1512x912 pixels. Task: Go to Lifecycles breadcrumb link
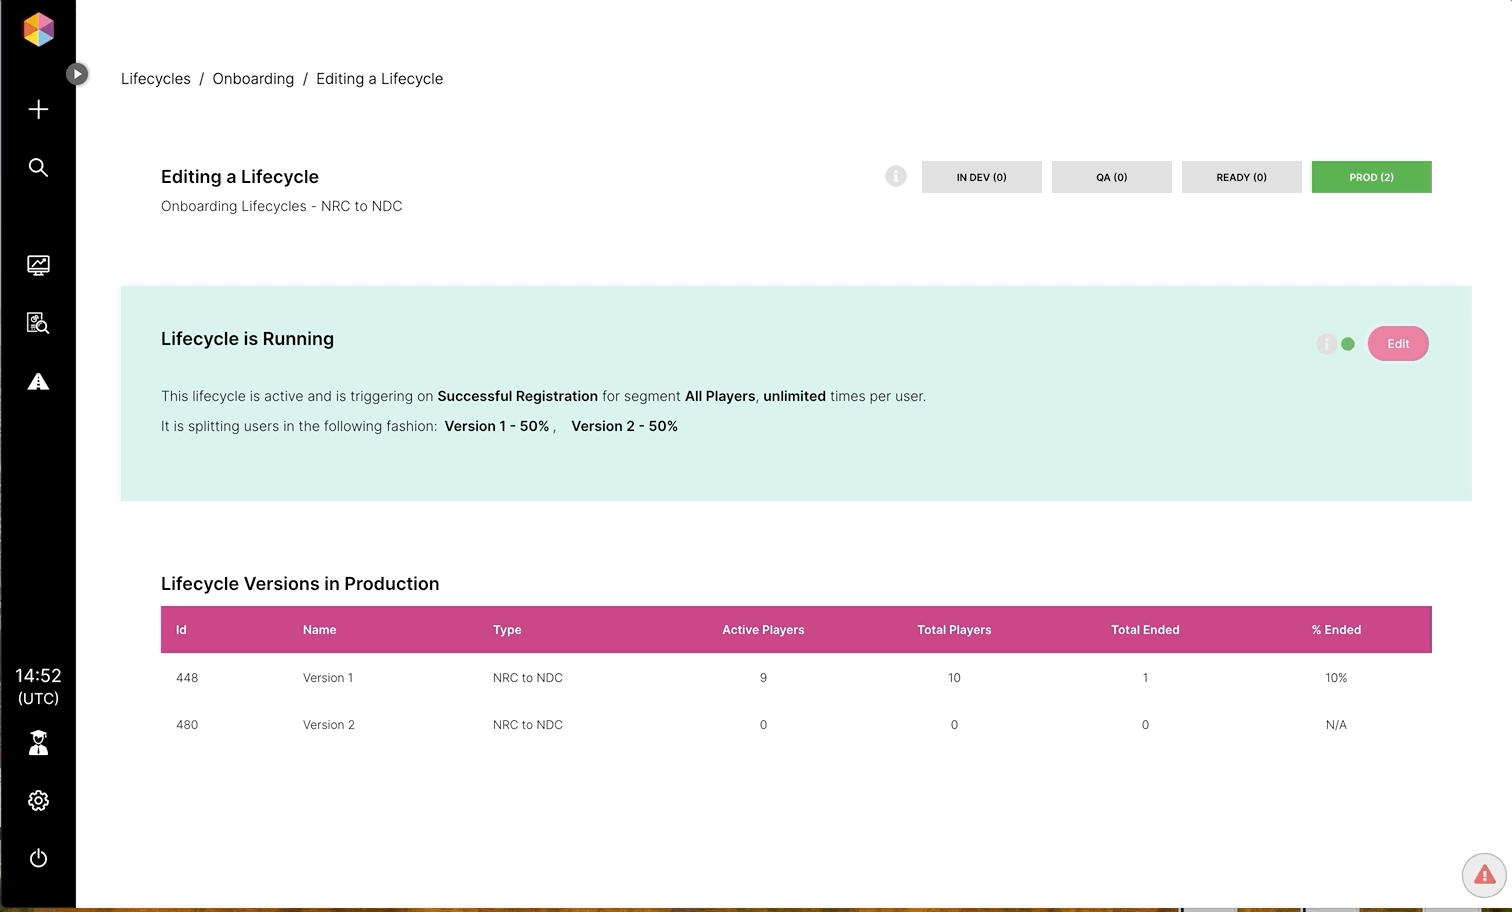pos(155,79)
